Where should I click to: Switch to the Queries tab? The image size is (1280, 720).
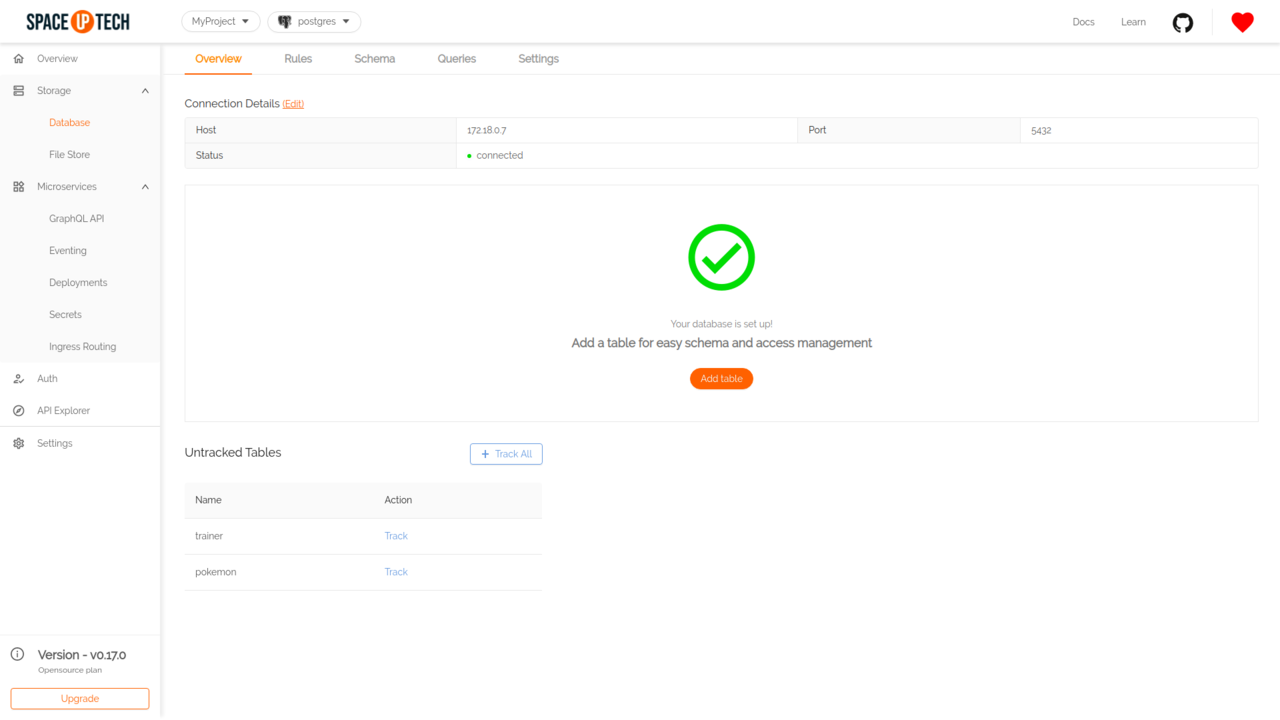pyautogui.click(x=456, y=59)
